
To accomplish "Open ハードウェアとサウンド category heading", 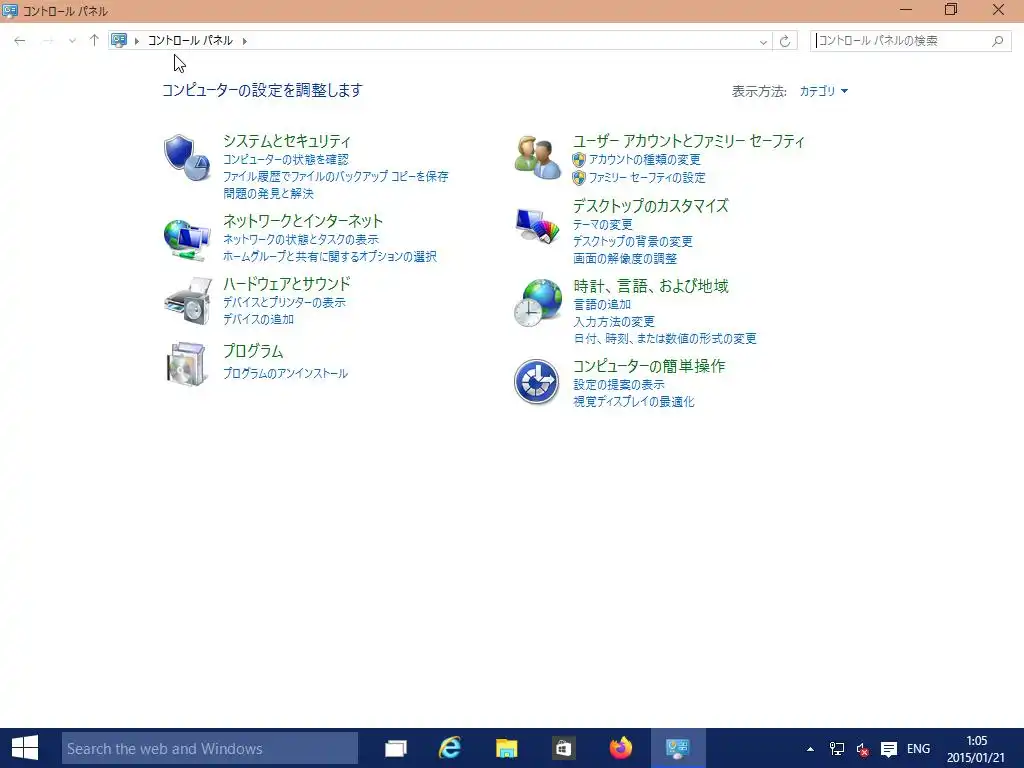I will tap(287, 284).
